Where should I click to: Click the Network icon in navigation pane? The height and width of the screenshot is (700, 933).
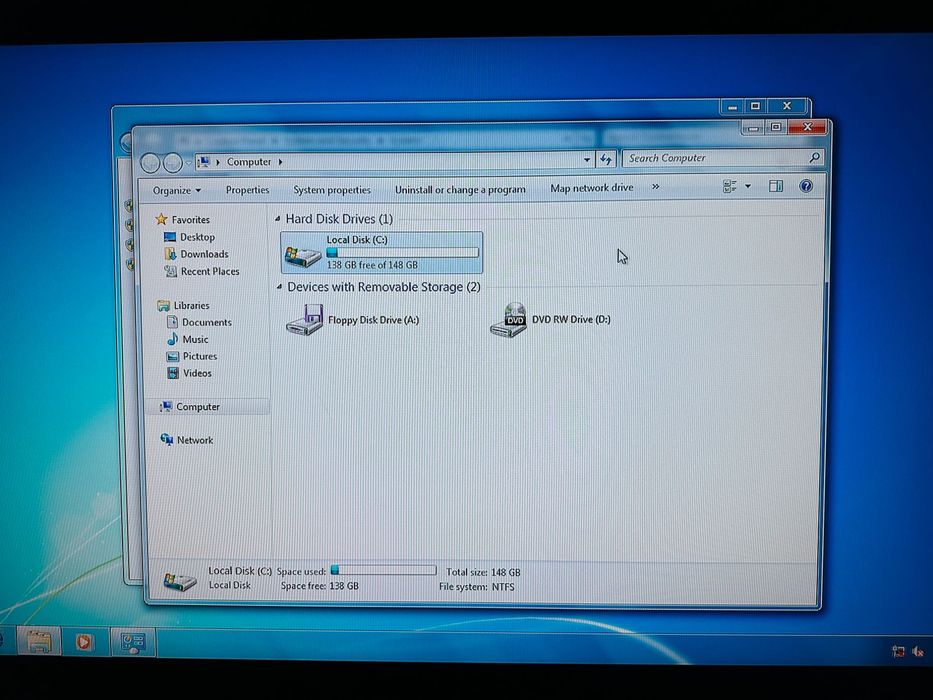point(167,439)
